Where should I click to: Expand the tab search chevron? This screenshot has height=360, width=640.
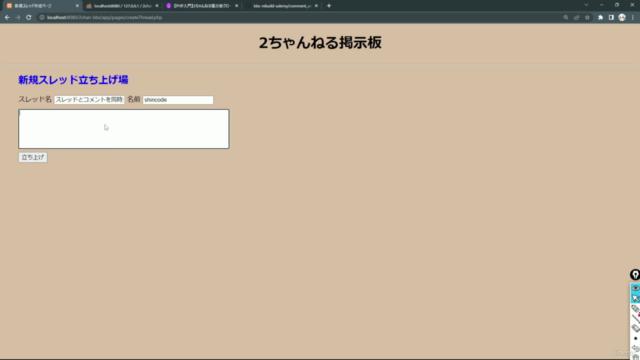[586, 5]
